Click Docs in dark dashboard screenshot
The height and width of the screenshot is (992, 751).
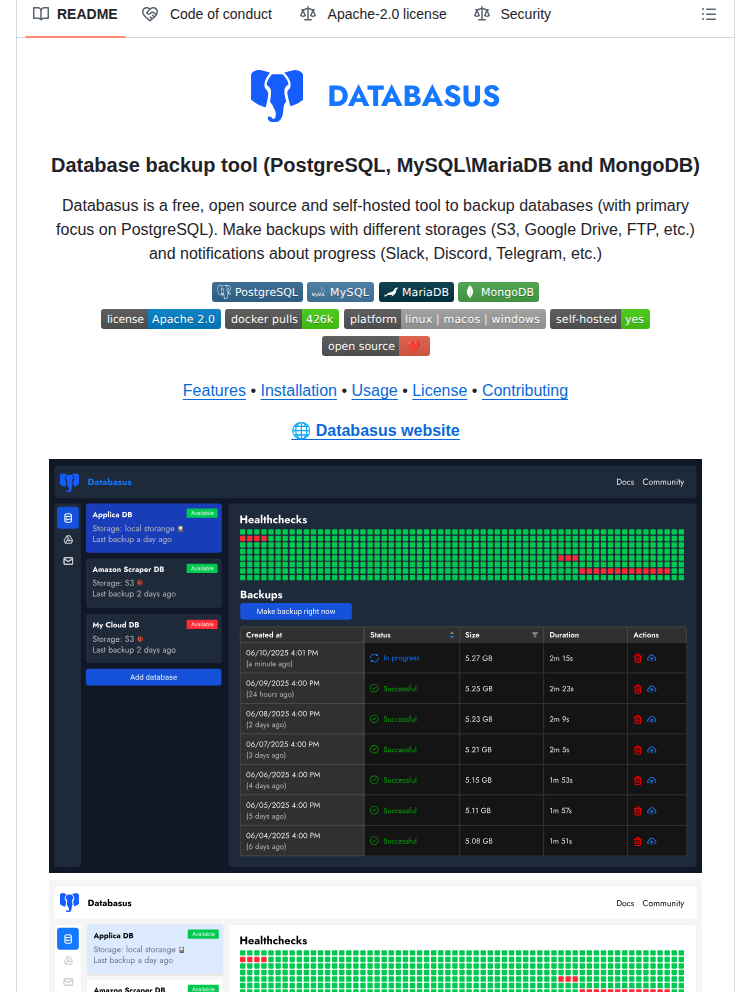click(625, 482)
